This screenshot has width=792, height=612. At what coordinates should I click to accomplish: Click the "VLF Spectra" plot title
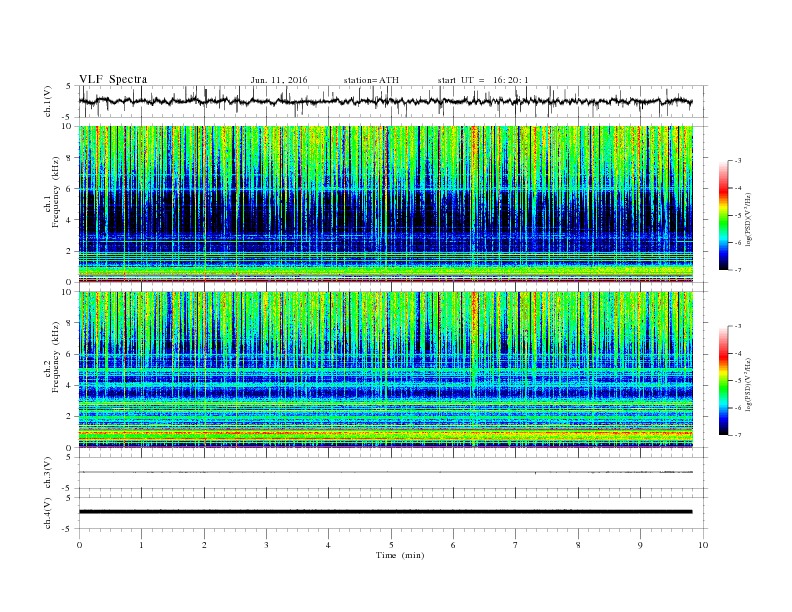[x=113, y=79]
